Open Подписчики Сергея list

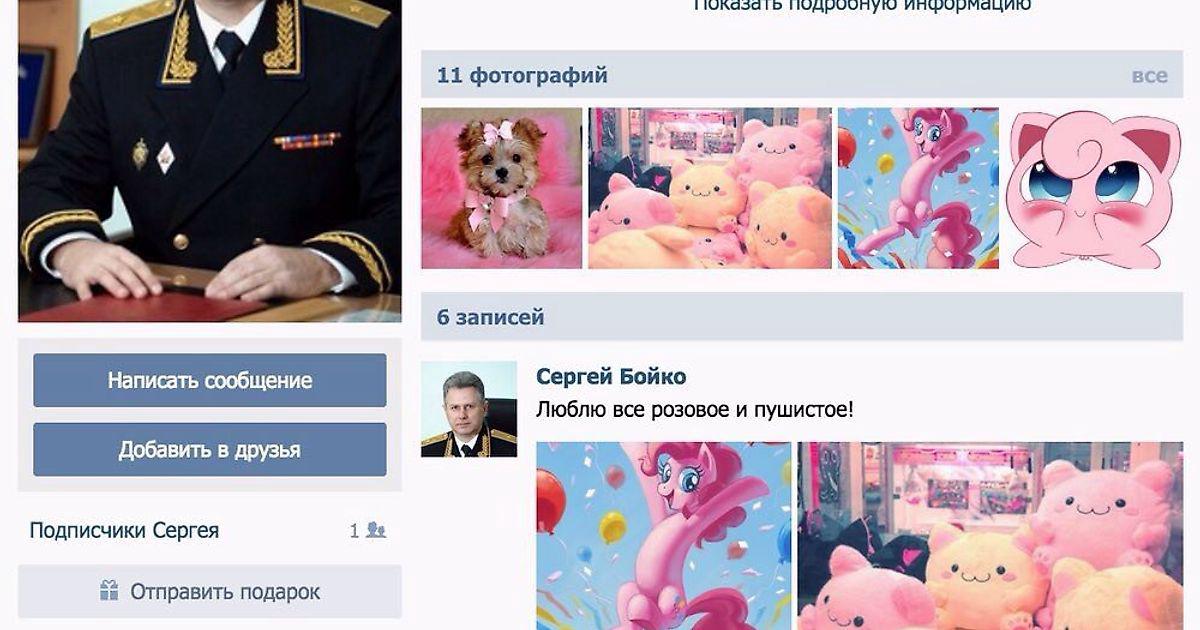[x=124, y=530]
